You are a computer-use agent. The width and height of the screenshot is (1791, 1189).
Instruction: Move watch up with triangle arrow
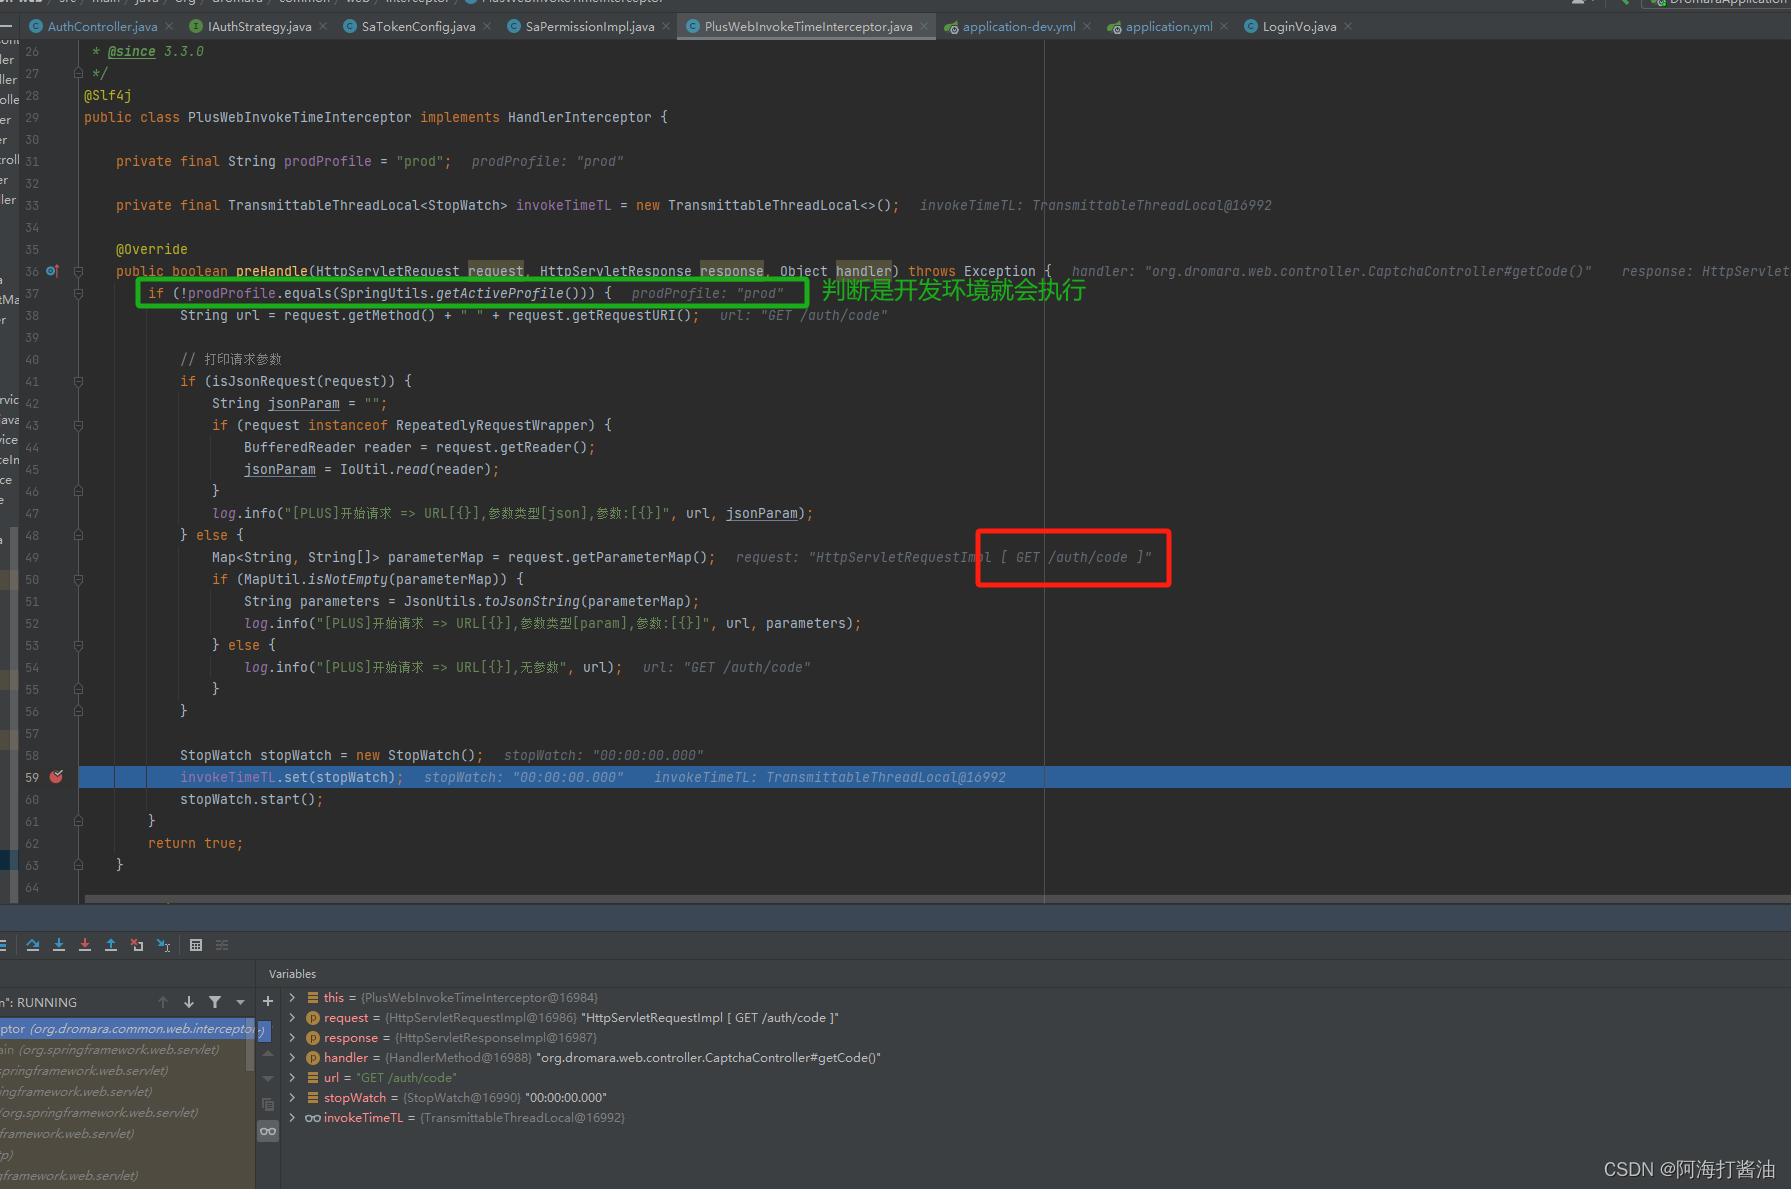click(x=268, y=1054)
